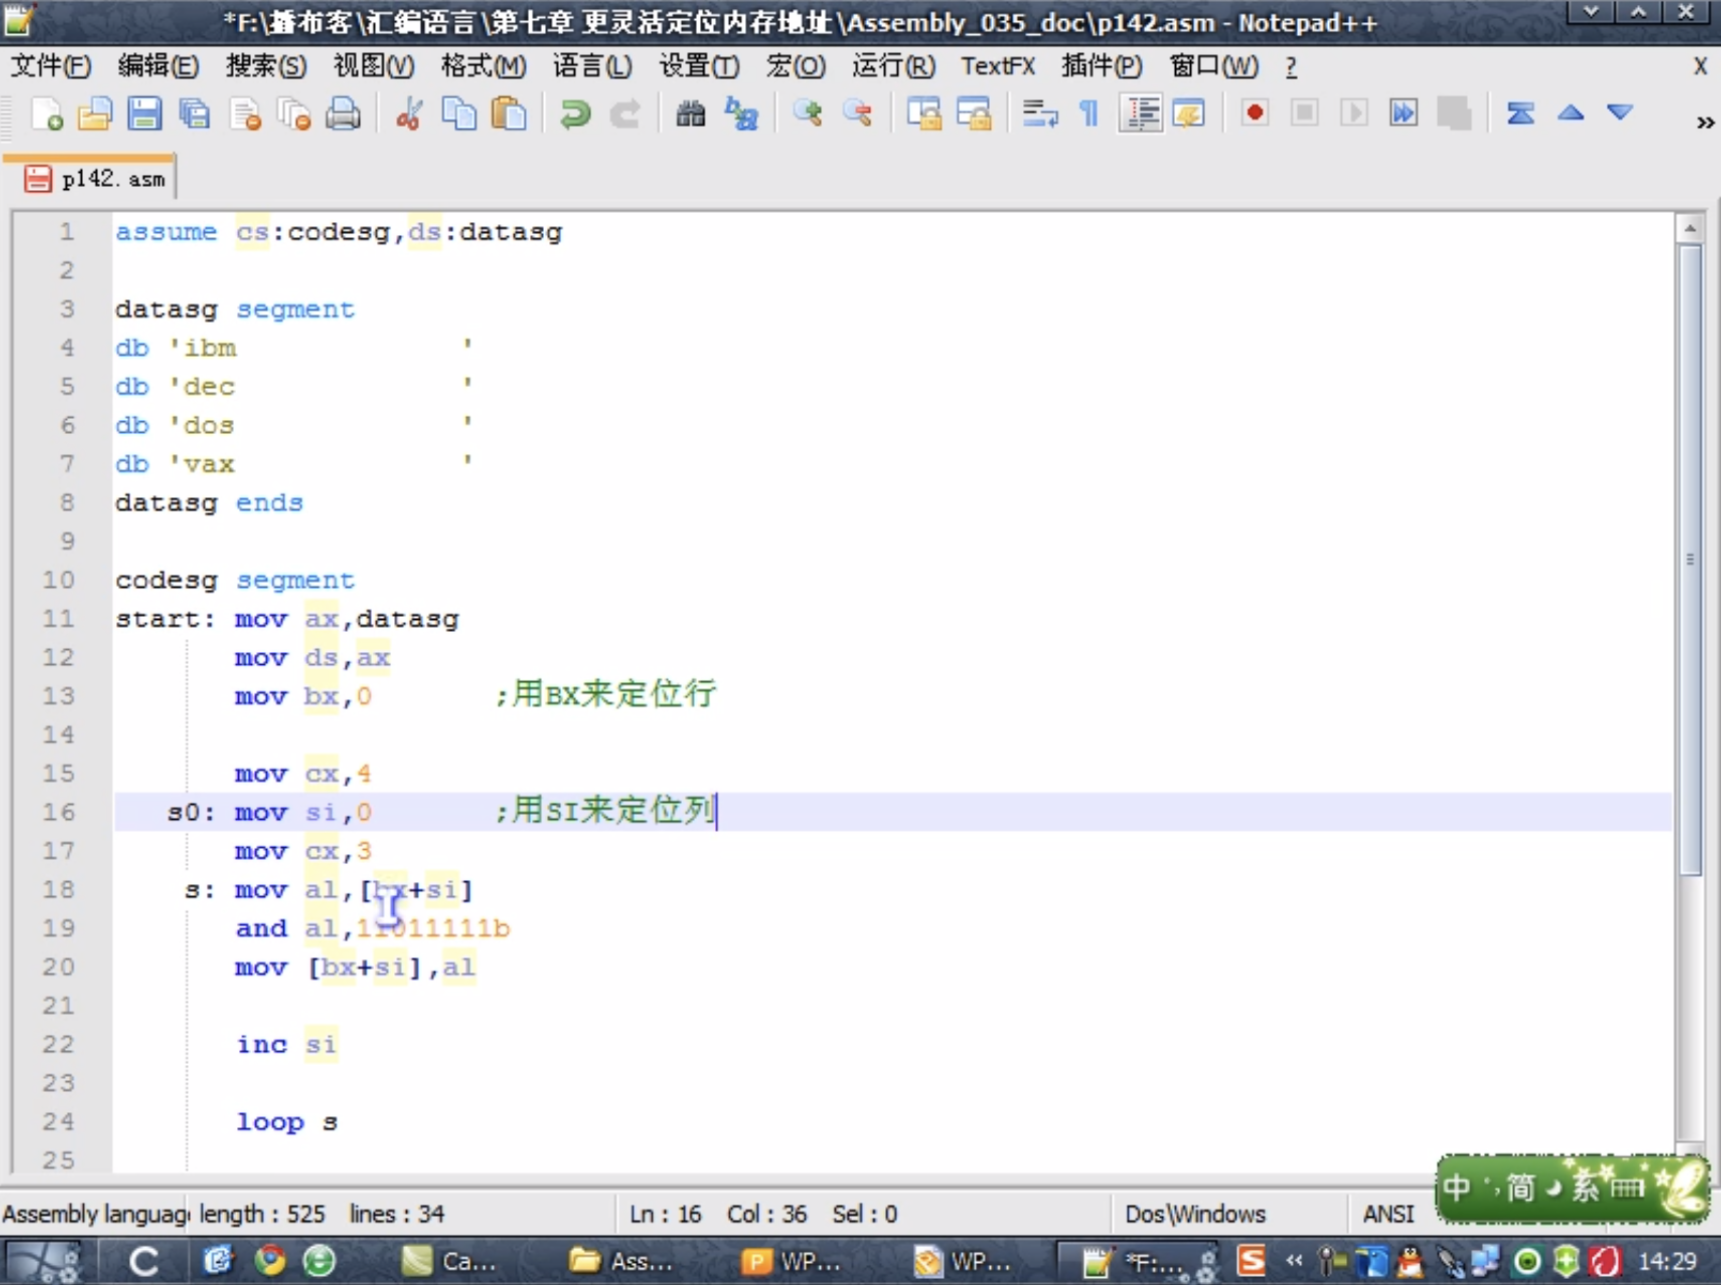
Task: Click the blue Sigma toolbar icon
Action: 1520,113
